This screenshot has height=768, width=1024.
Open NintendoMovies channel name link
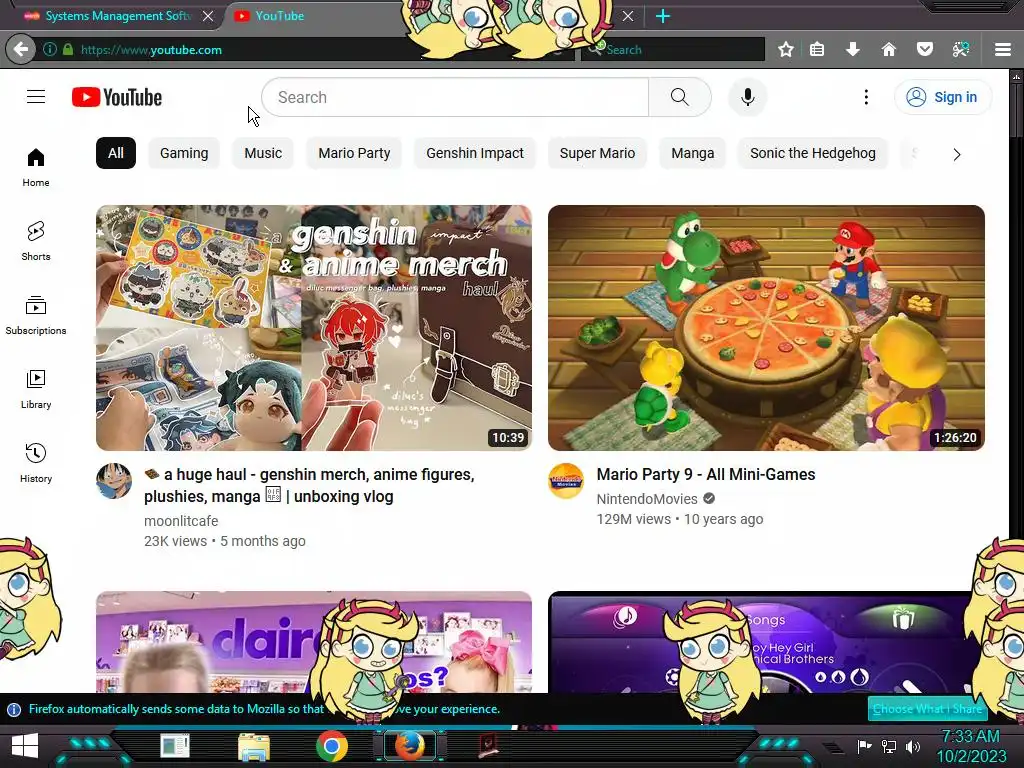647,499
